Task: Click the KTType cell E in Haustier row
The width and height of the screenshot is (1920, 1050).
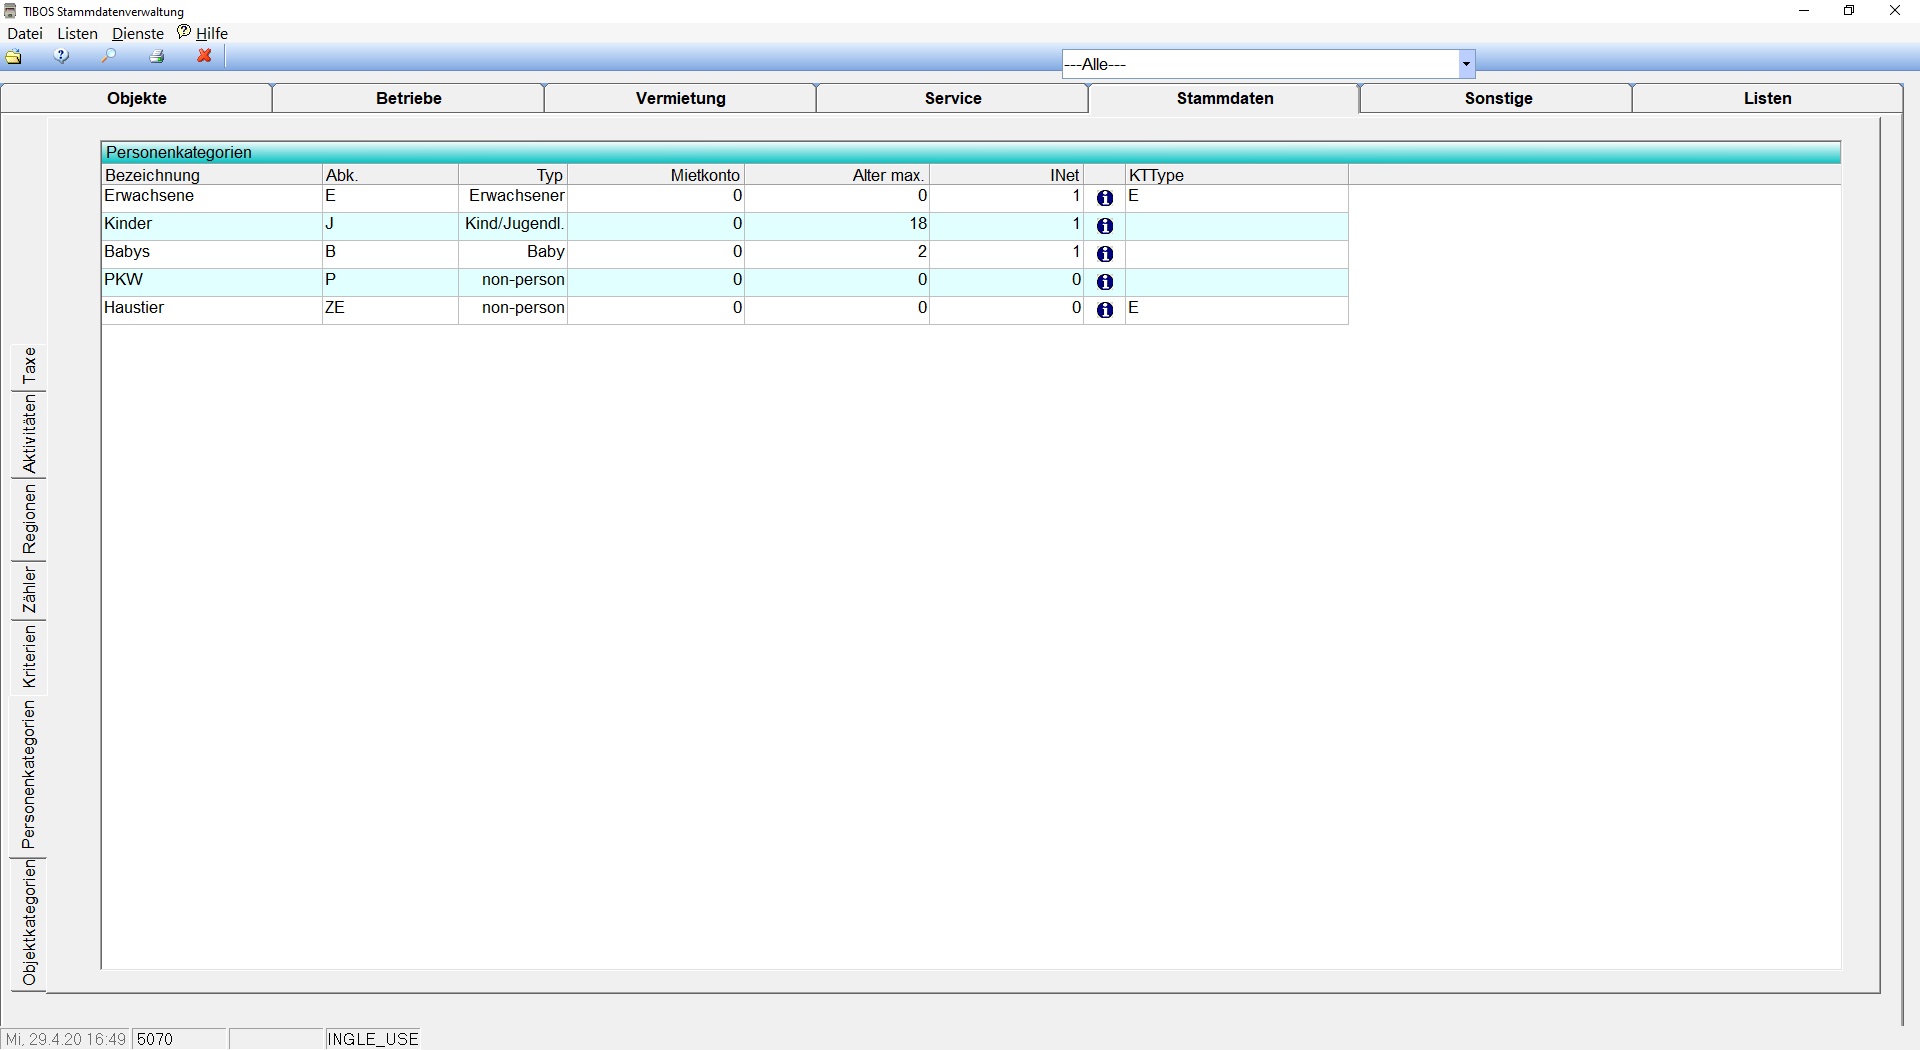Action: [x=1237, y=309]
